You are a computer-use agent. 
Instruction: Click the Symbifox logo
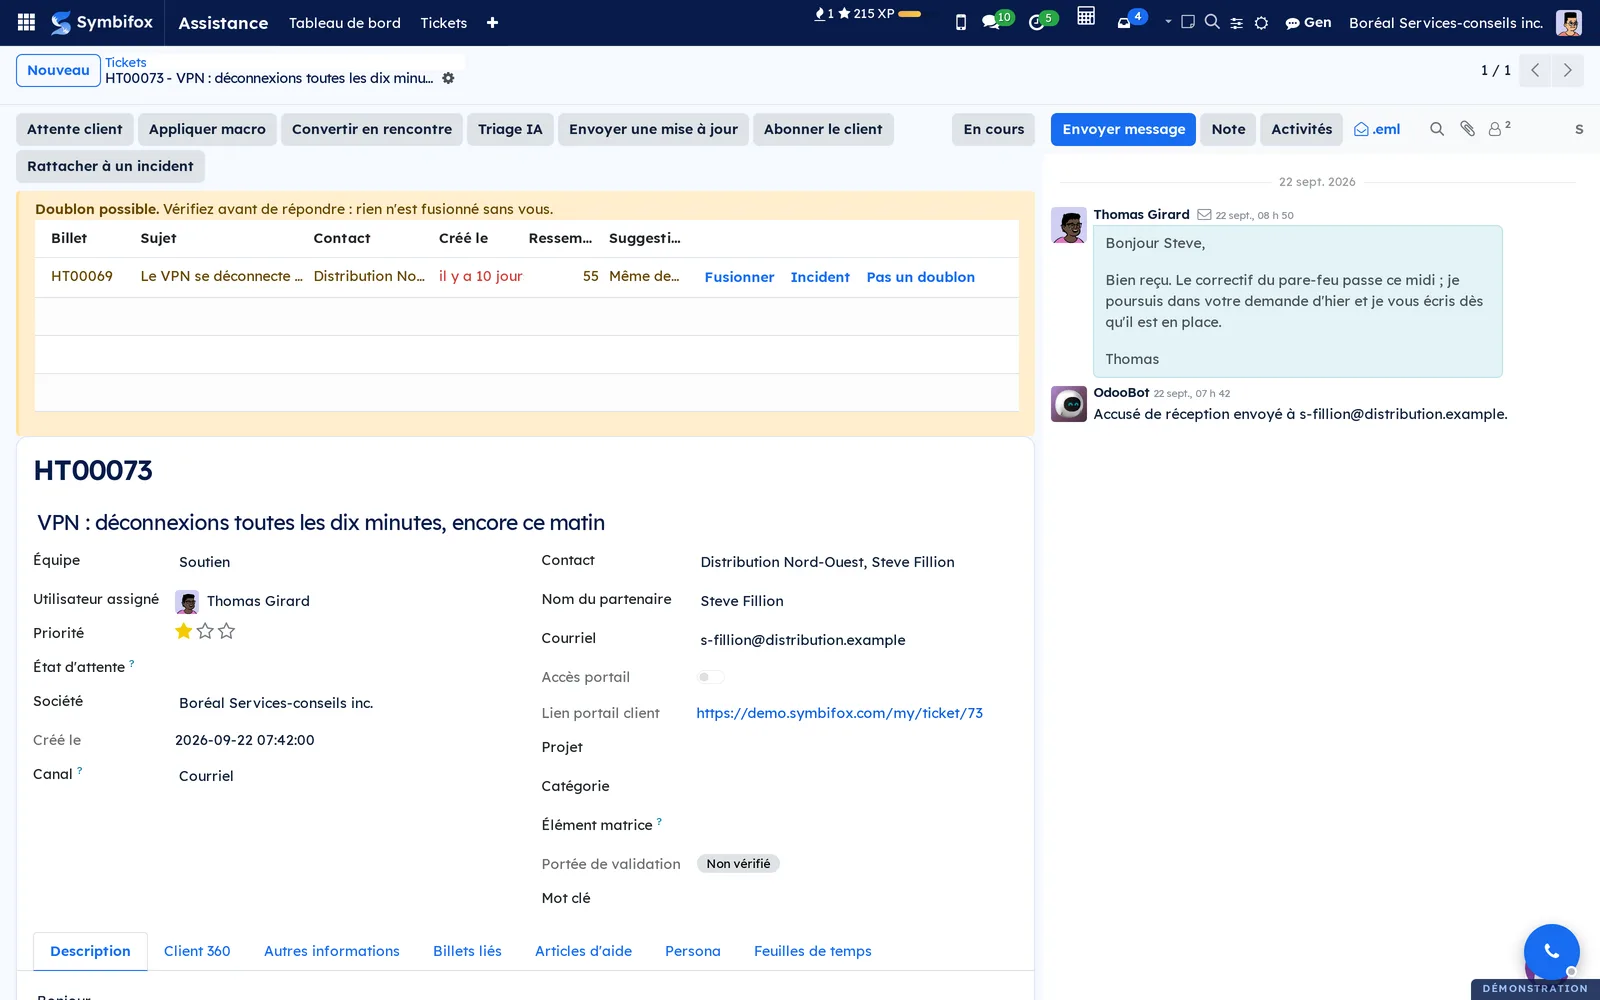pyautogui.click(x=102, y=22)
